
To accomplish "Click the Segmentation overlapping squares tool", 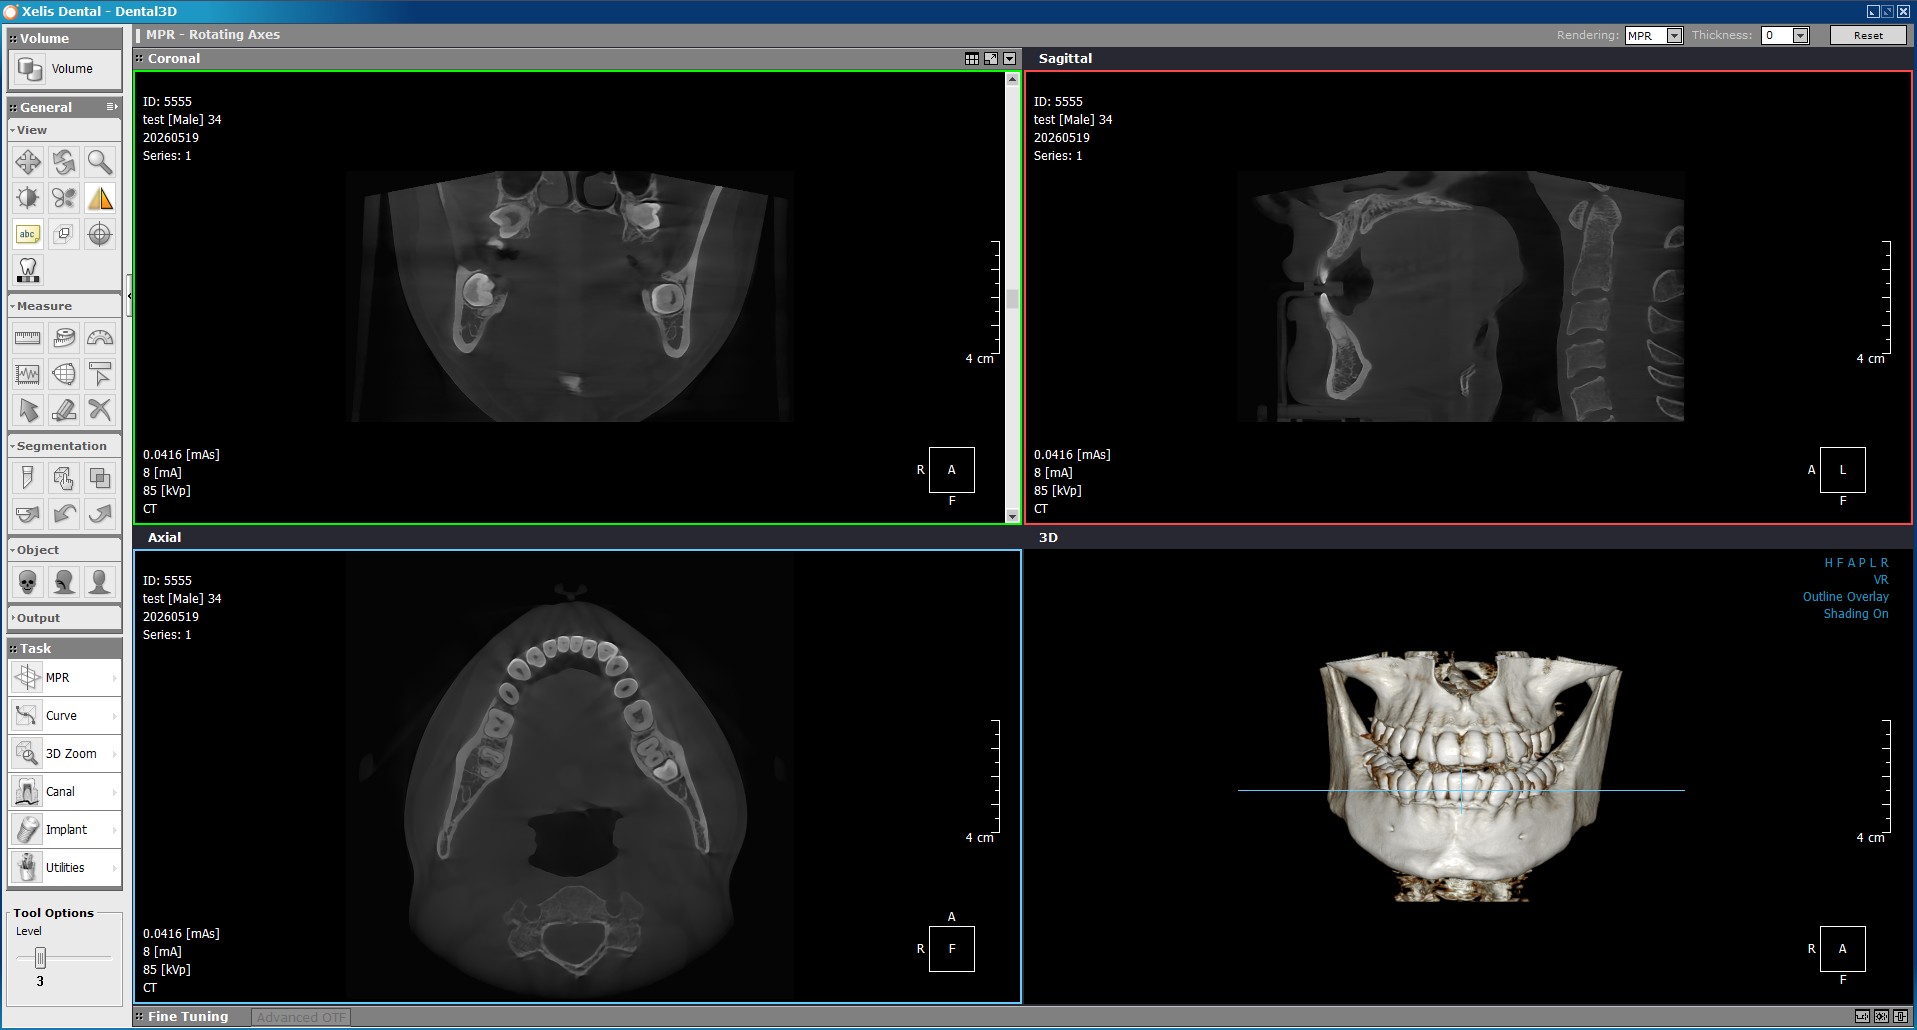I will (x=100, y=478).
